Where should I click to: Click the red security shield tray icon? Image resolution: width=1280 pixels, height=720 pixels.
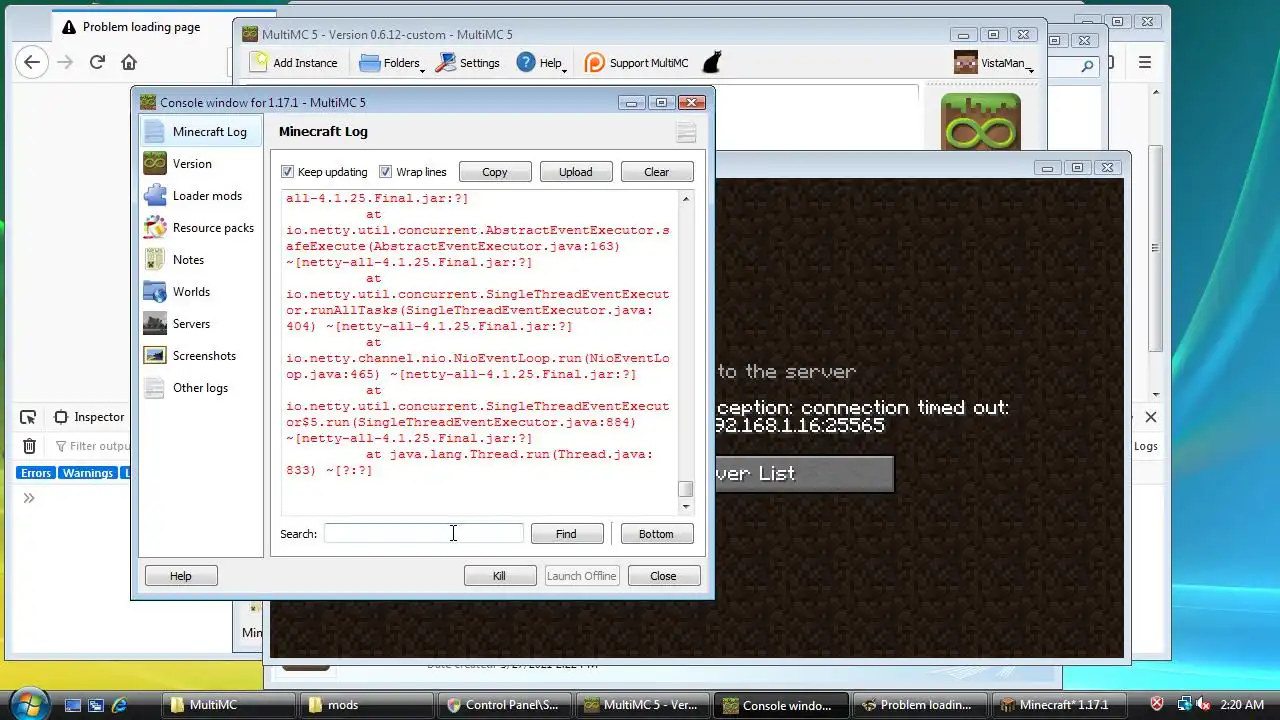click(1158, 704)
